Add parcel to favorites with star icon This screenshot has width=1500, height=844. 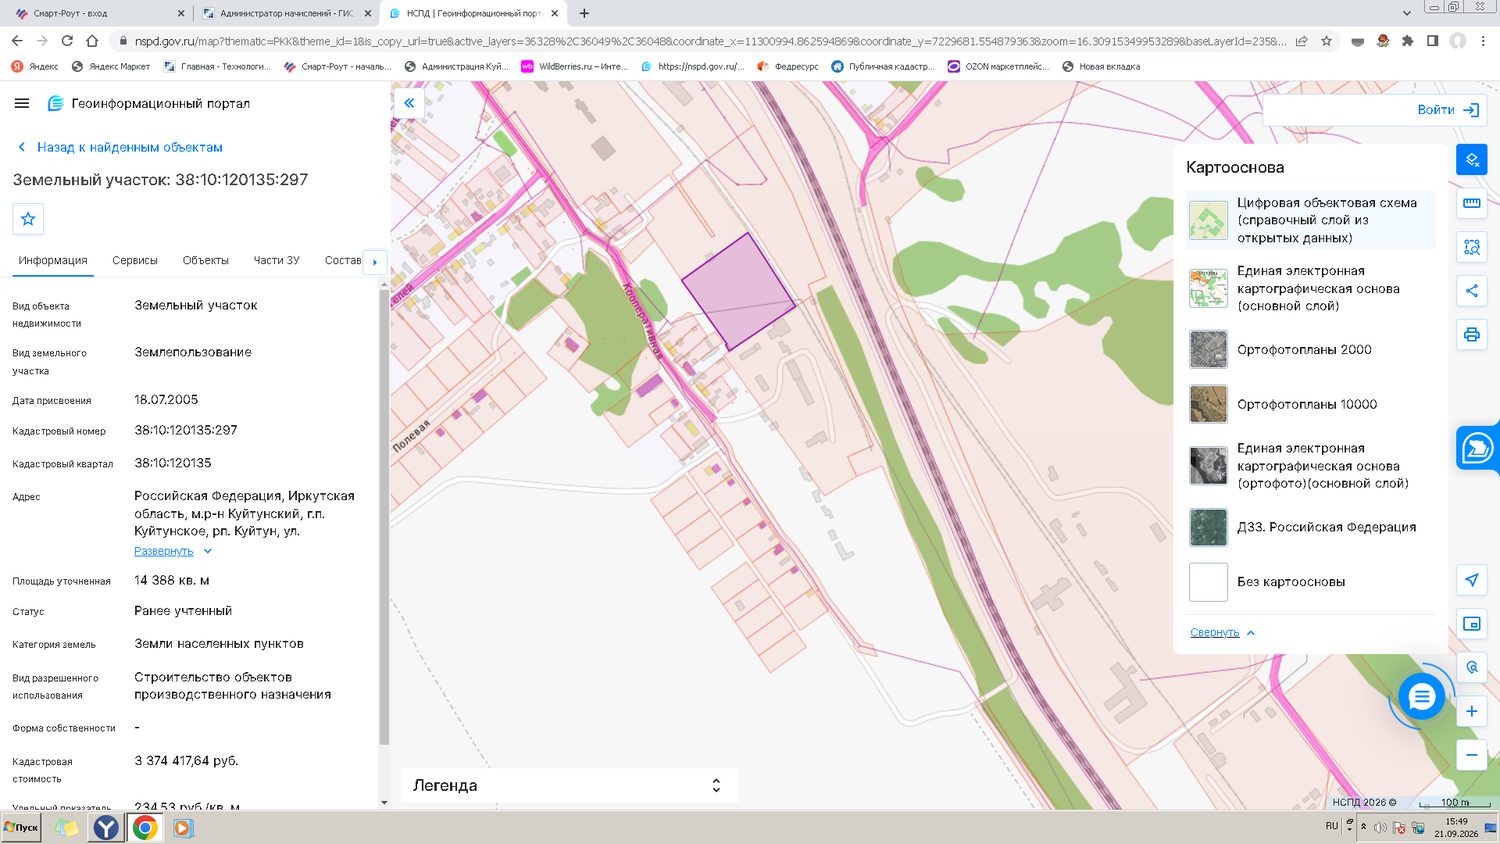click(x=28, y=219)
